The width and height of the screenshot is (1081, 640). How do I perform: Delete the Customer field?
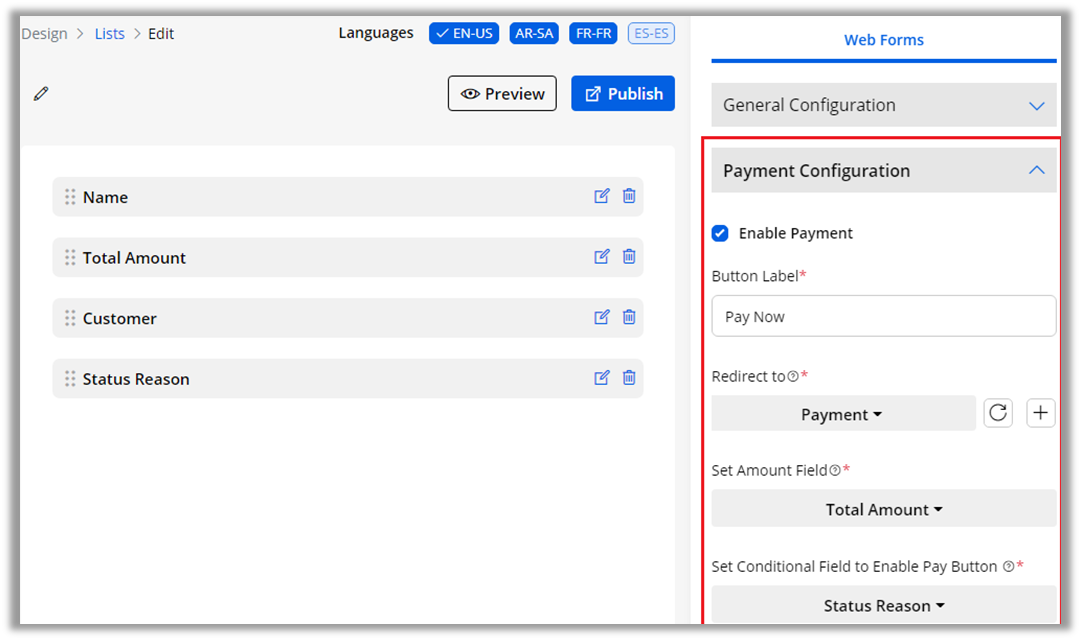click(x=629, y=317)
